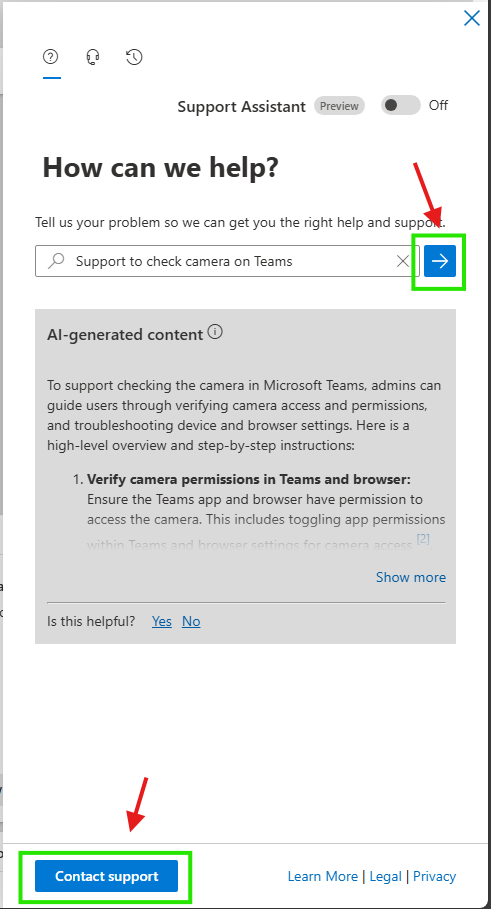
Task: Click the magnifier search icon in the field
Action: (56, 261)
